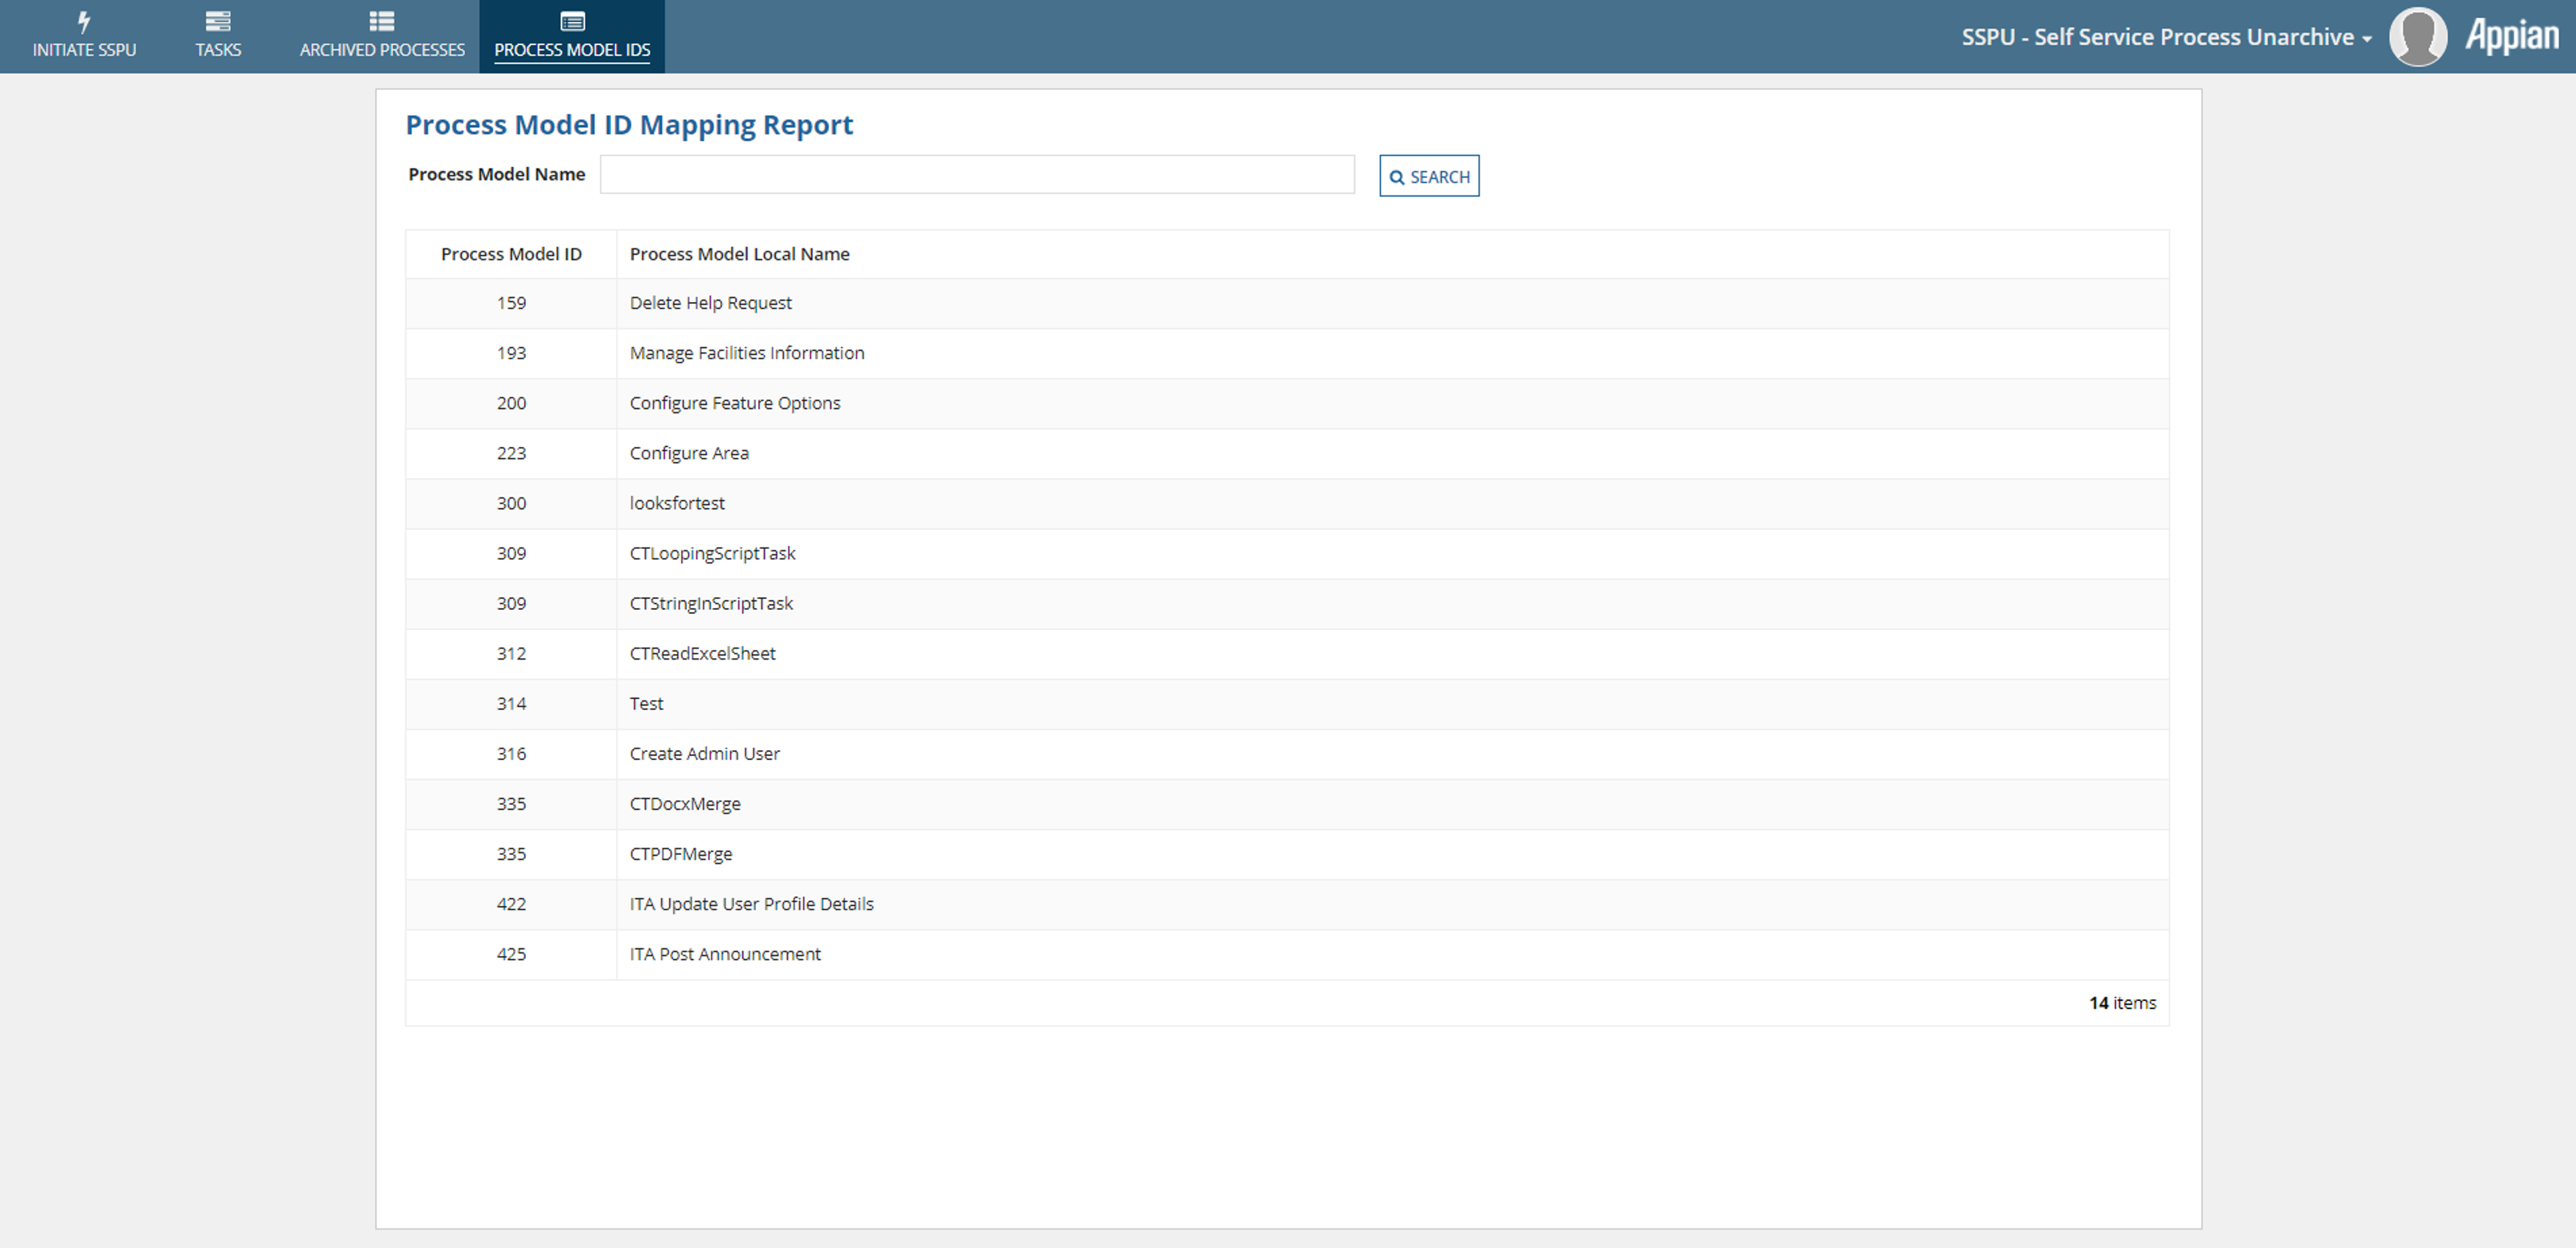Viewport: 2576px width, 1248px height.
Task: Click process model ID 200
Action: 511,403
